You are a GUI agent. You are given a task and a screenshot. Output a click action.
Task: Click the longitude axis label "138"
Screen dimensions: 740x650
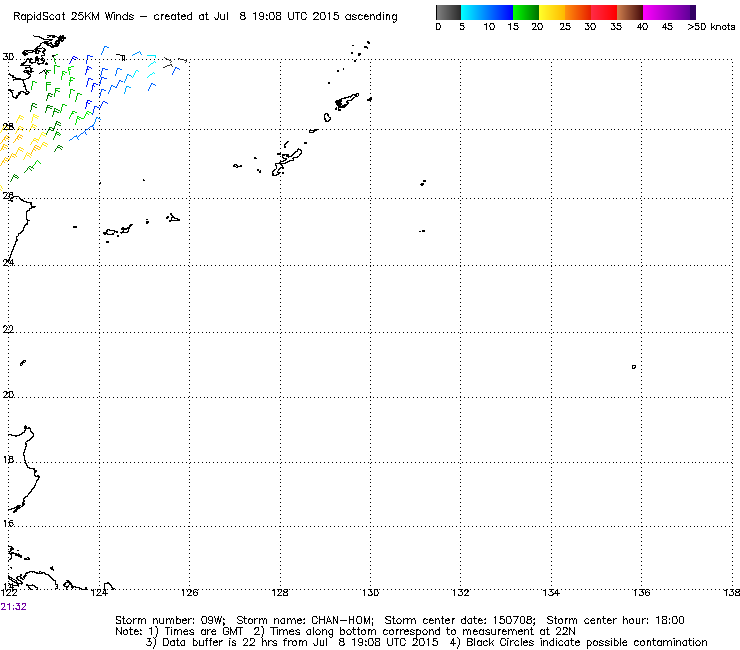732,593
